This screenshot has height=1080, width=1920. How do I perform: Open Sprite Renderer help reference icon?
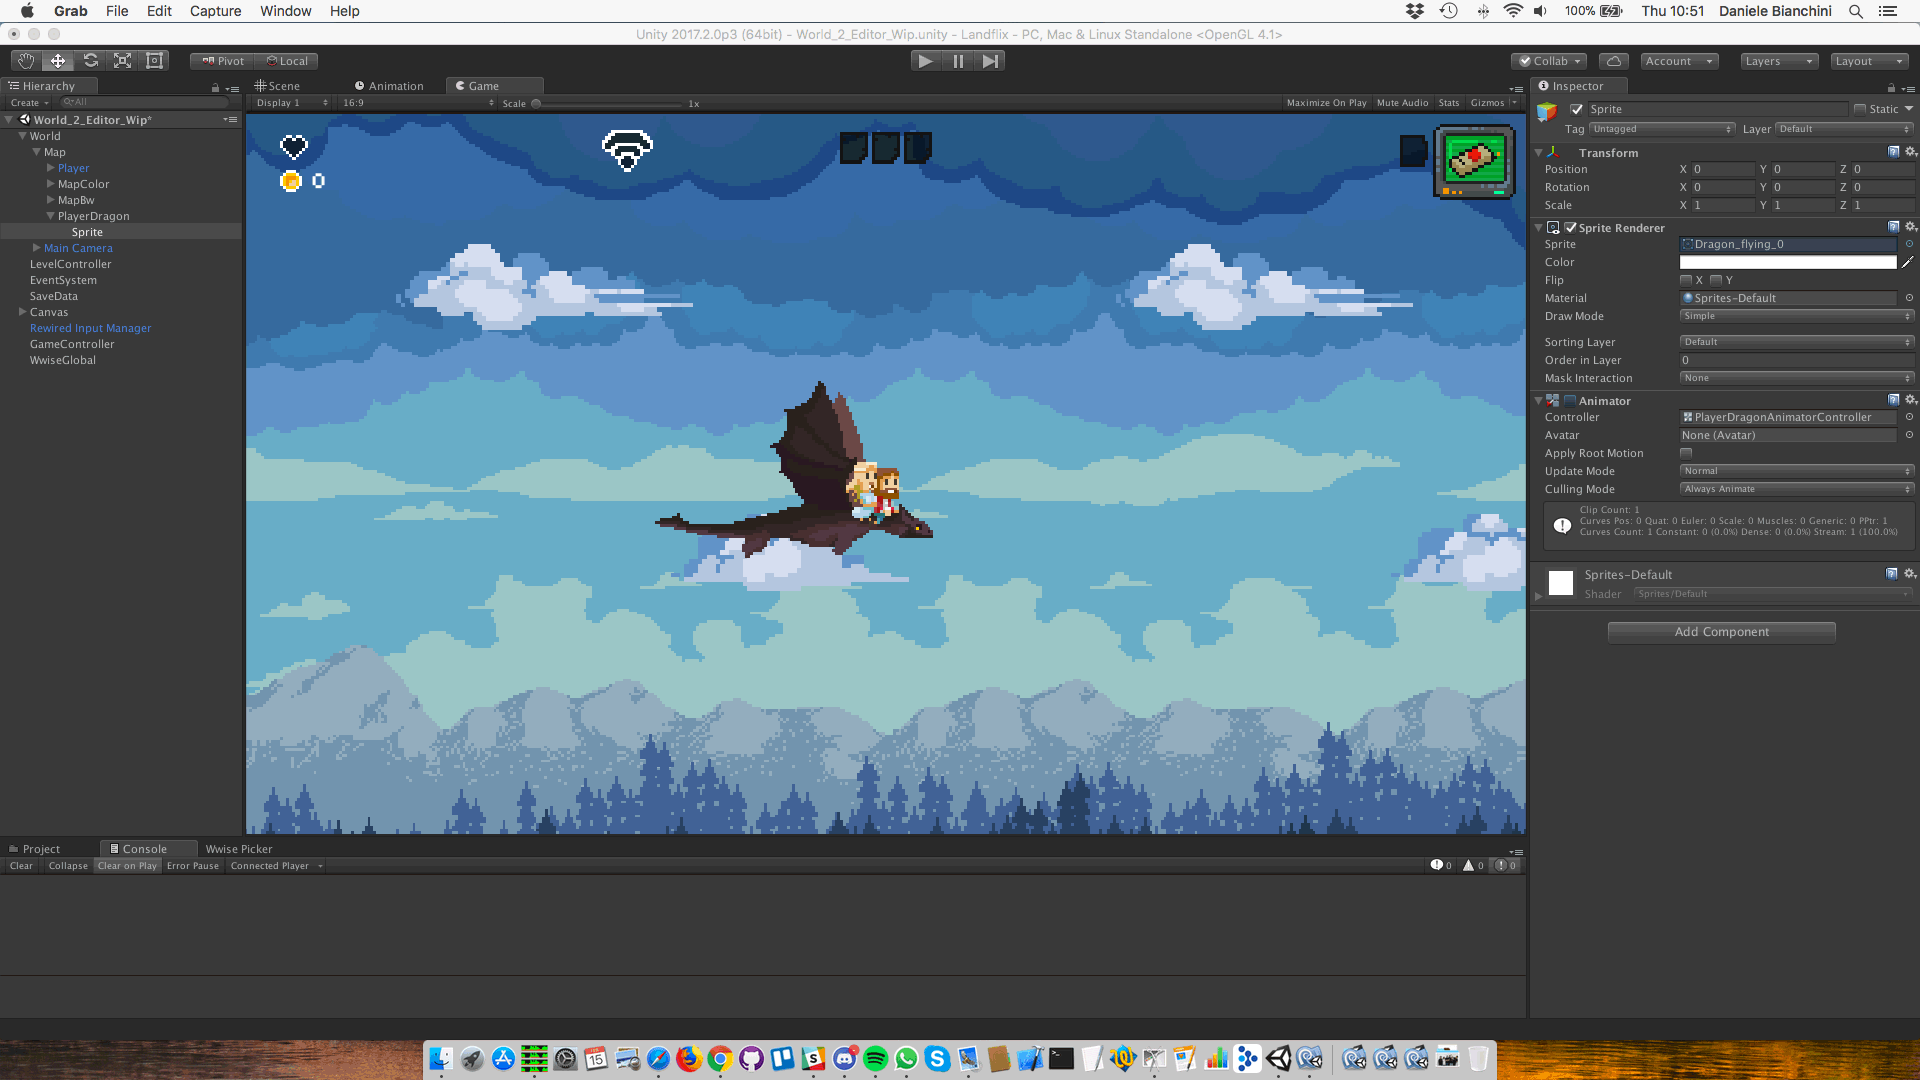pyautogui.click(x=1893, y=227)
